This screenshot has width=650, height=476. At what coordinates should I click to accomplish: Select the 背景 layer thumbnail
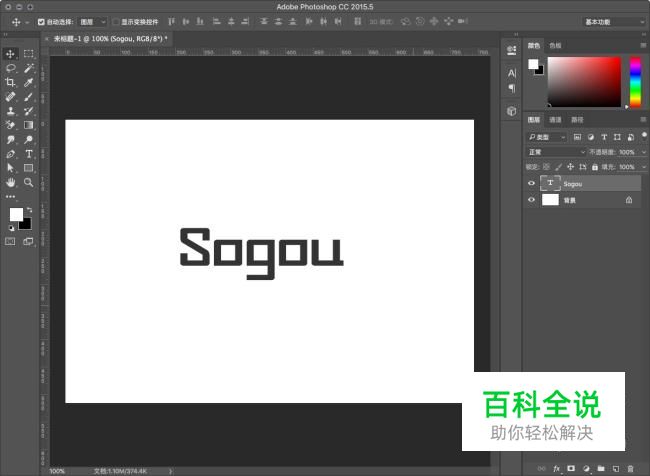tap(550, 200)
